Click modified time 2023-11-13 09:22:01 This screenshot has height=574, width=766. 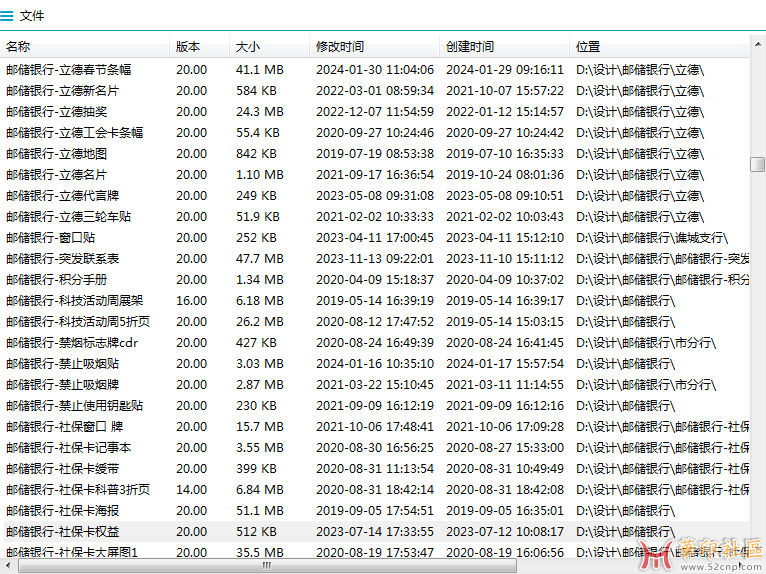[x=375, y=259]
